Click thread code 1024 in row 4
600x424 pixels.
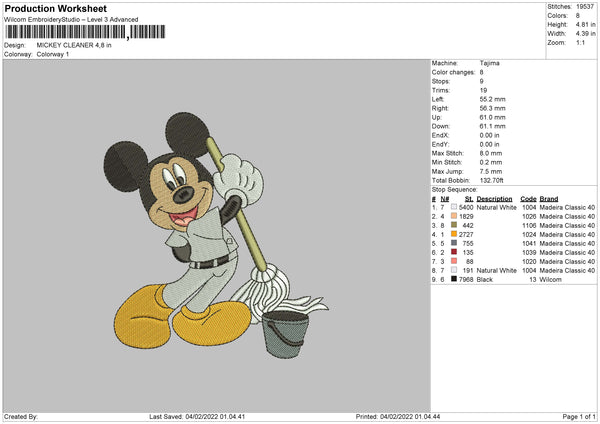click(x=529, y=235)
